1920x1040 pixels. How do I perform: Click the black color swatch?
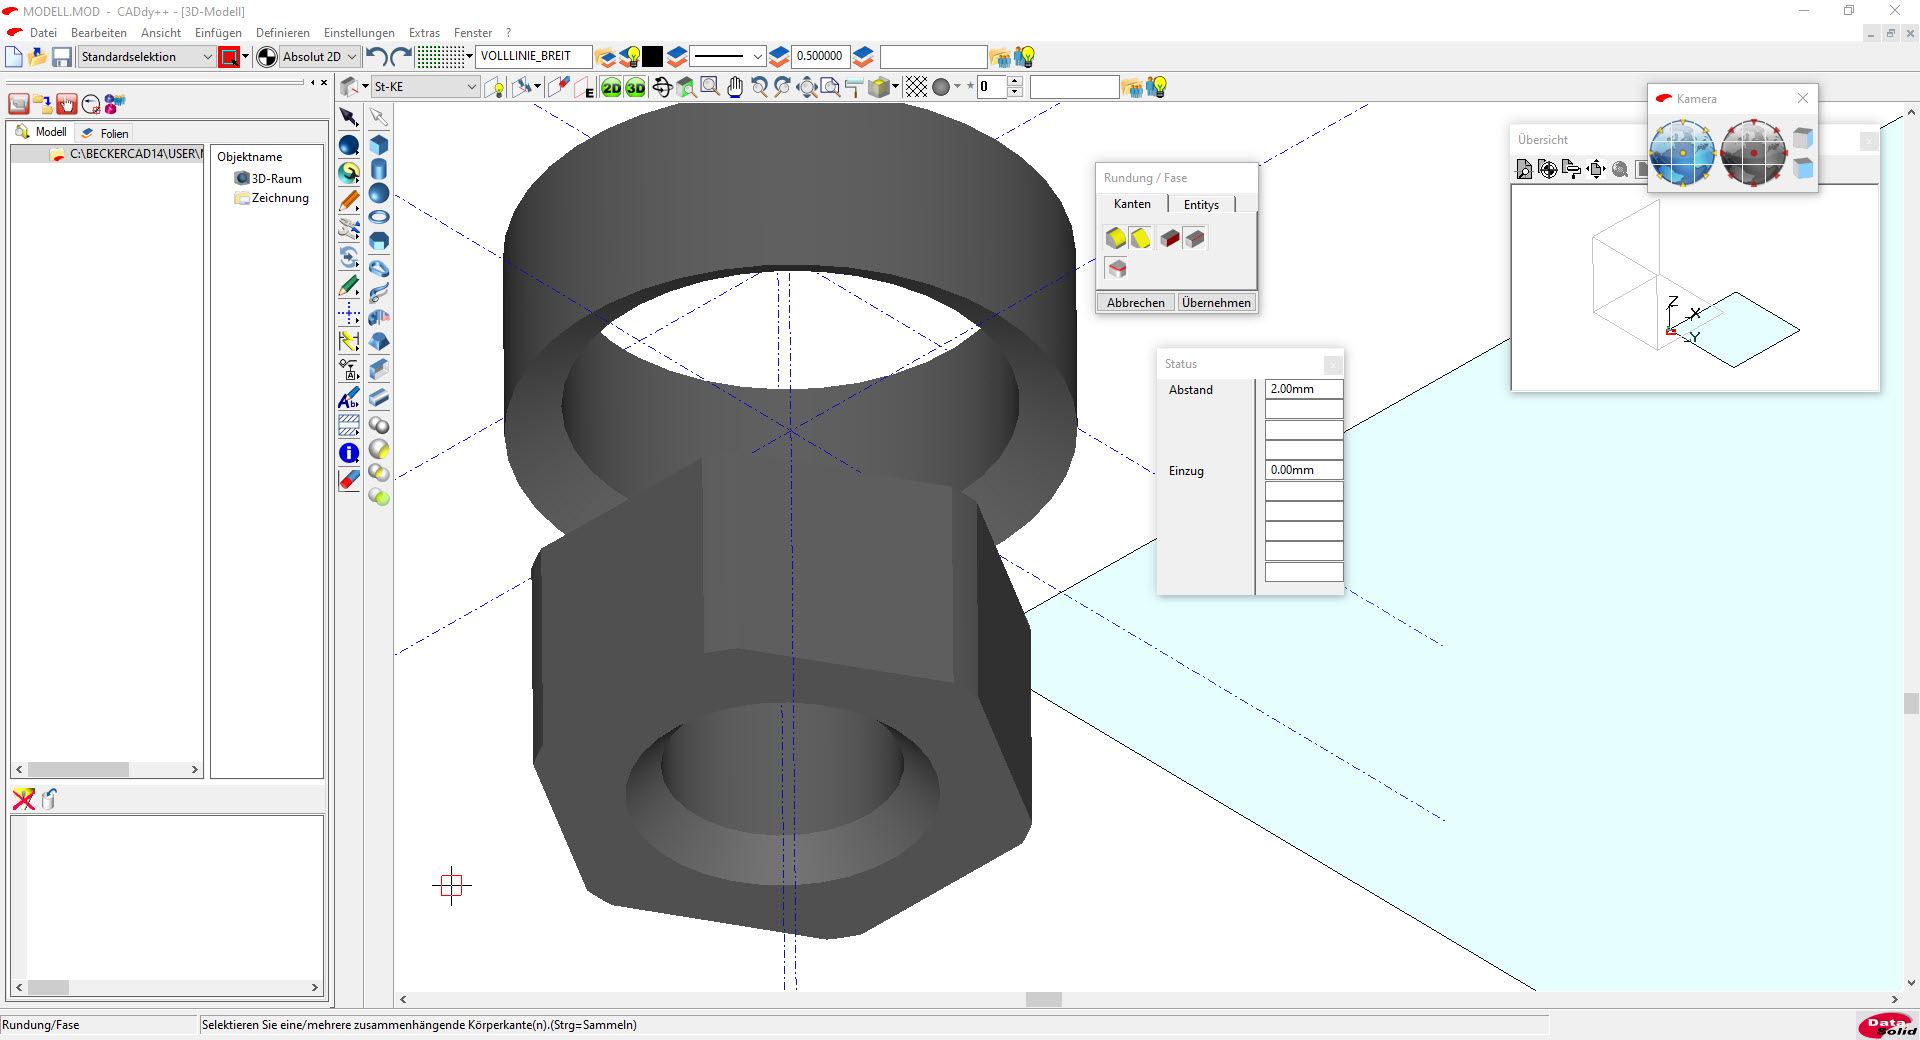click(x=652, y=57)
